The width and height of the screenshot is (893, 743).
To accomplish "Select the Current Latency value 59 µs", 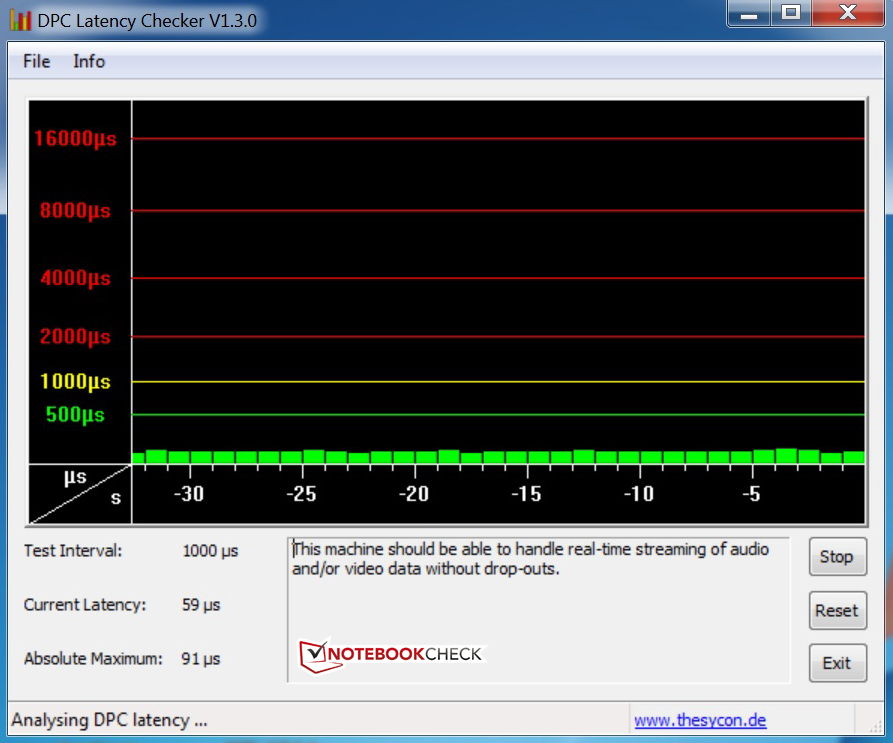I will (201, 605).
